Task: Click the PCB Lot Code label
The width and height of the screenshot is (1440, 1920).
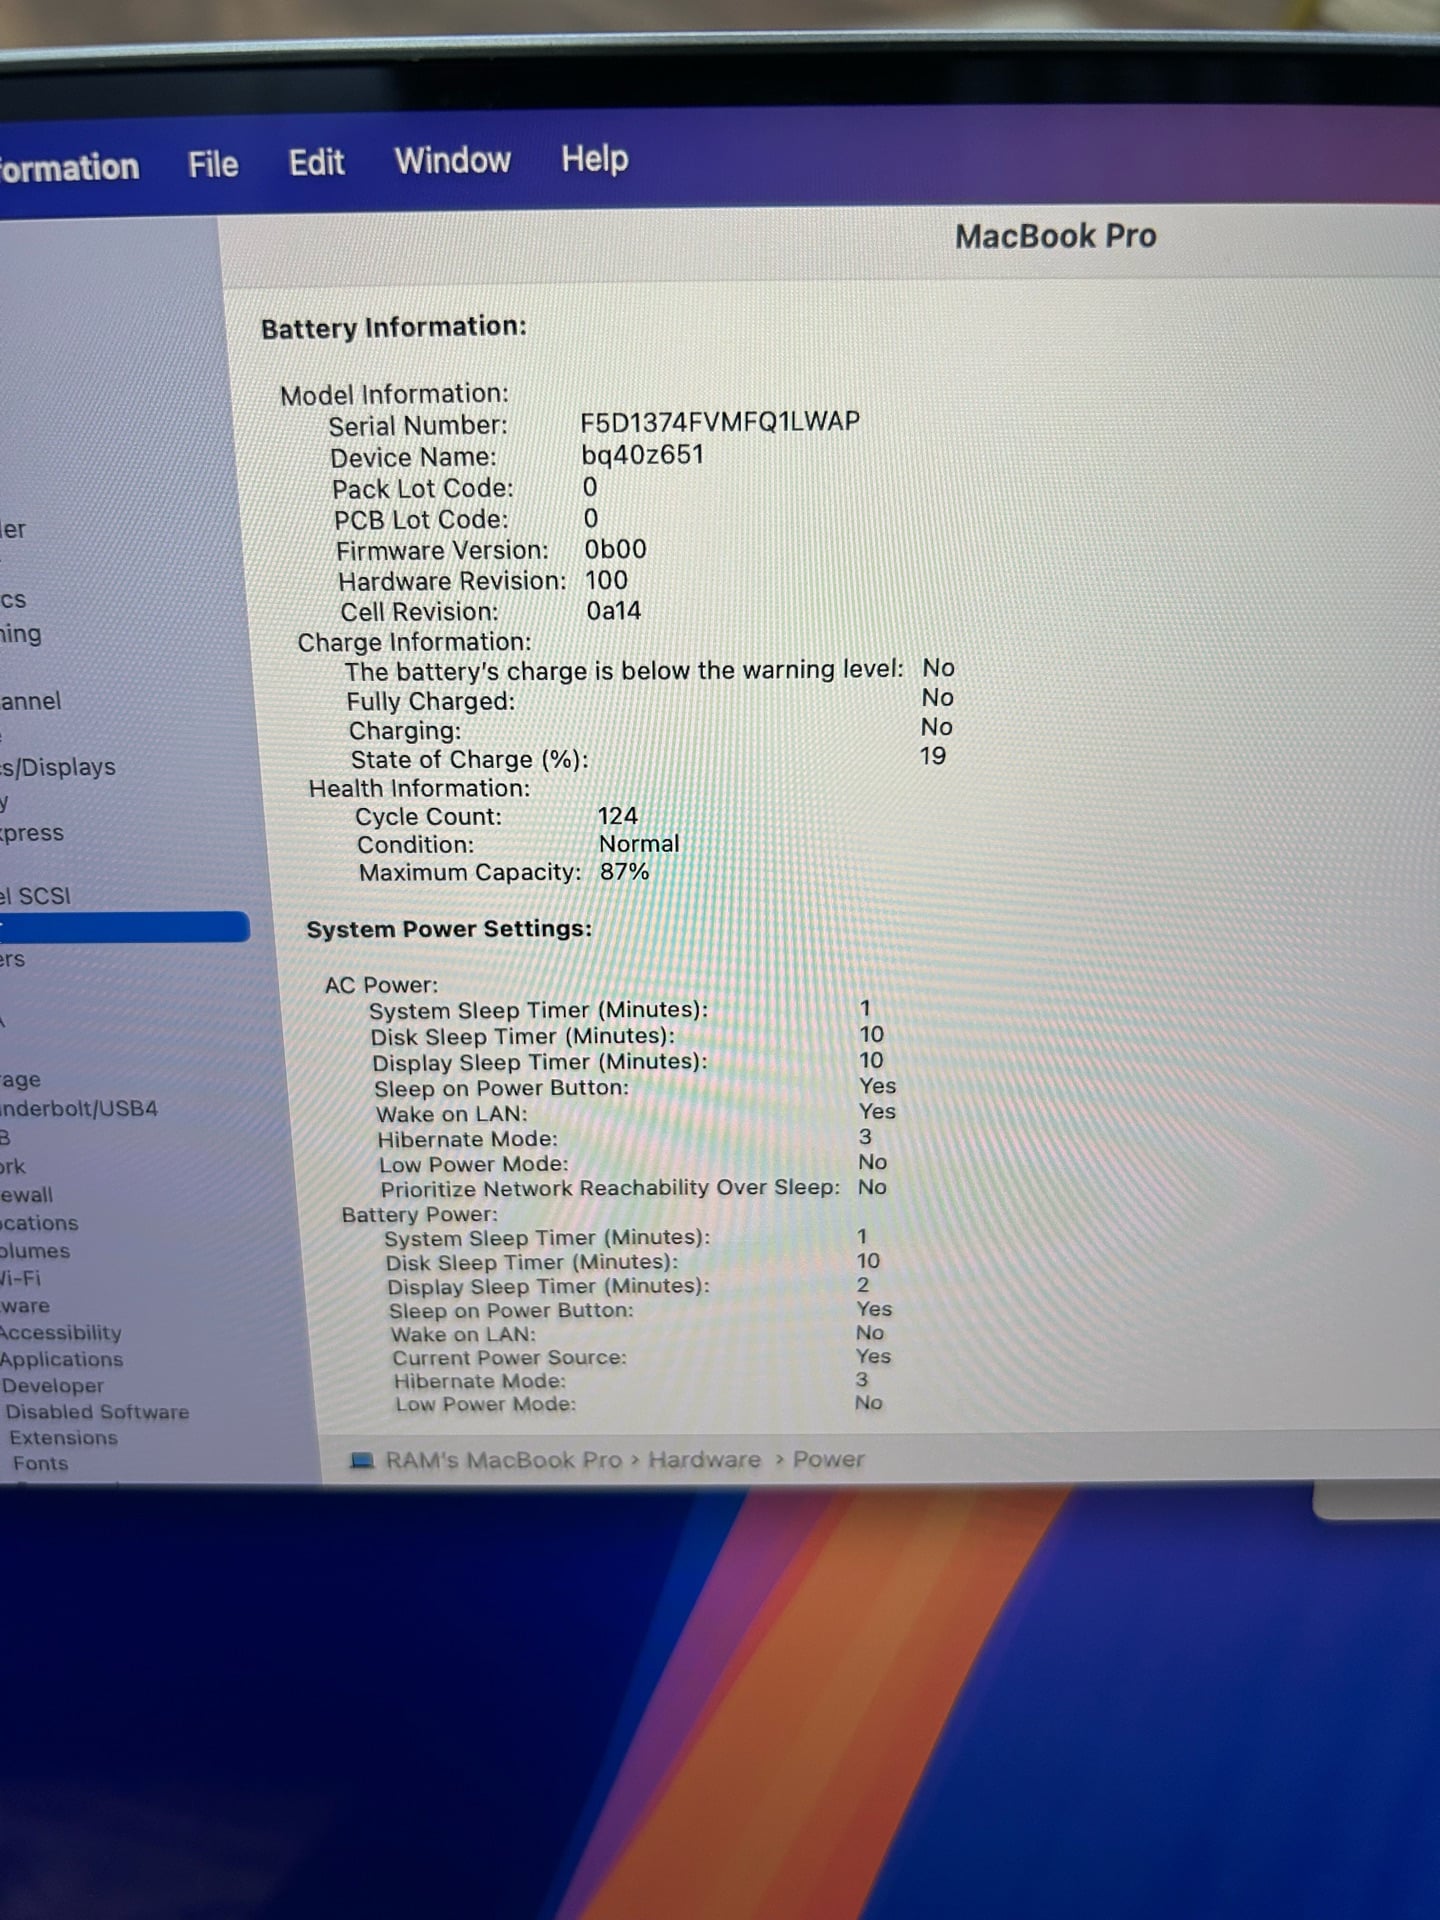Action: pyautogui.click(x=420, y=520)
